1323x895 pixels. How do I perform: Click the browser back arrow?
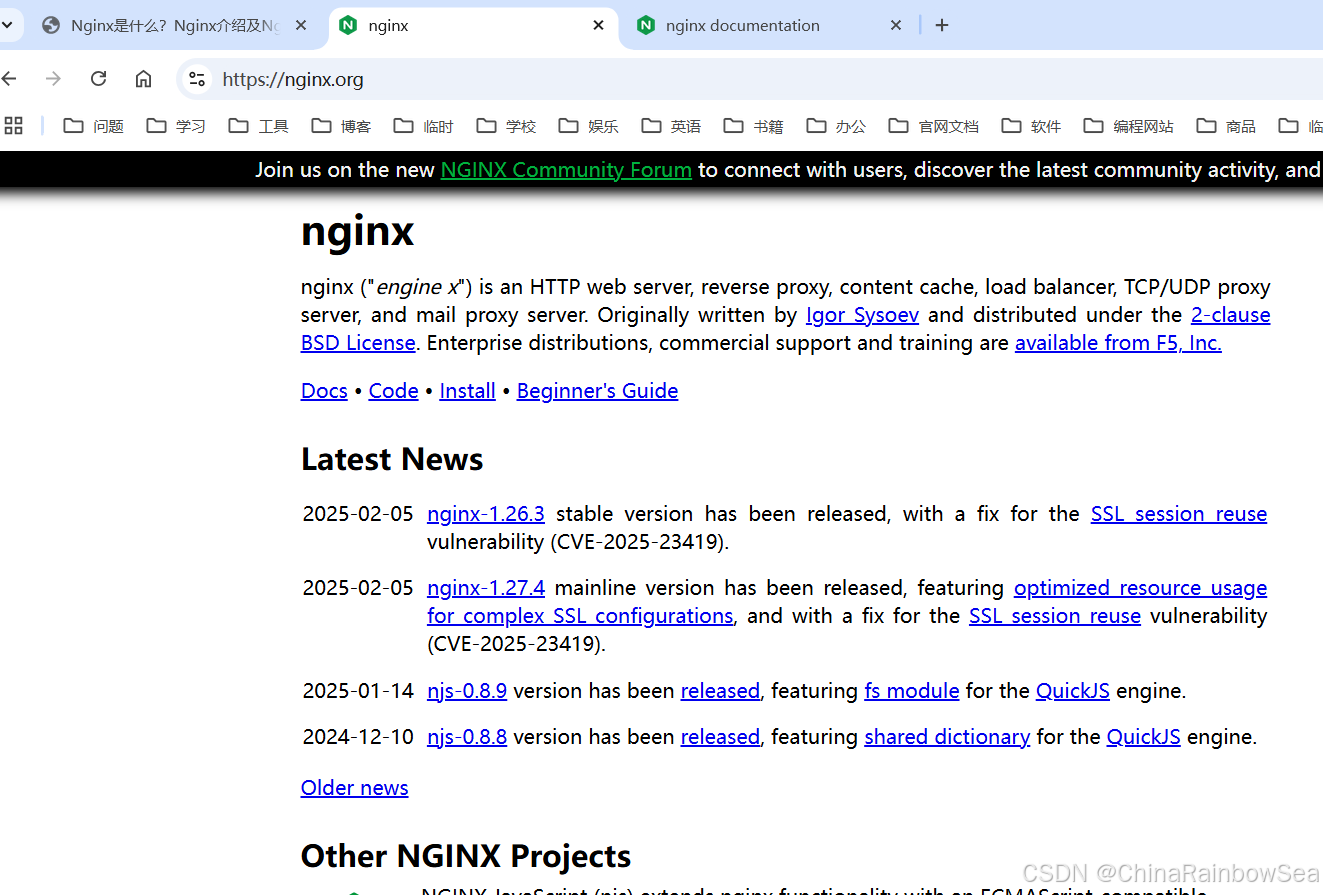[10, 79]
